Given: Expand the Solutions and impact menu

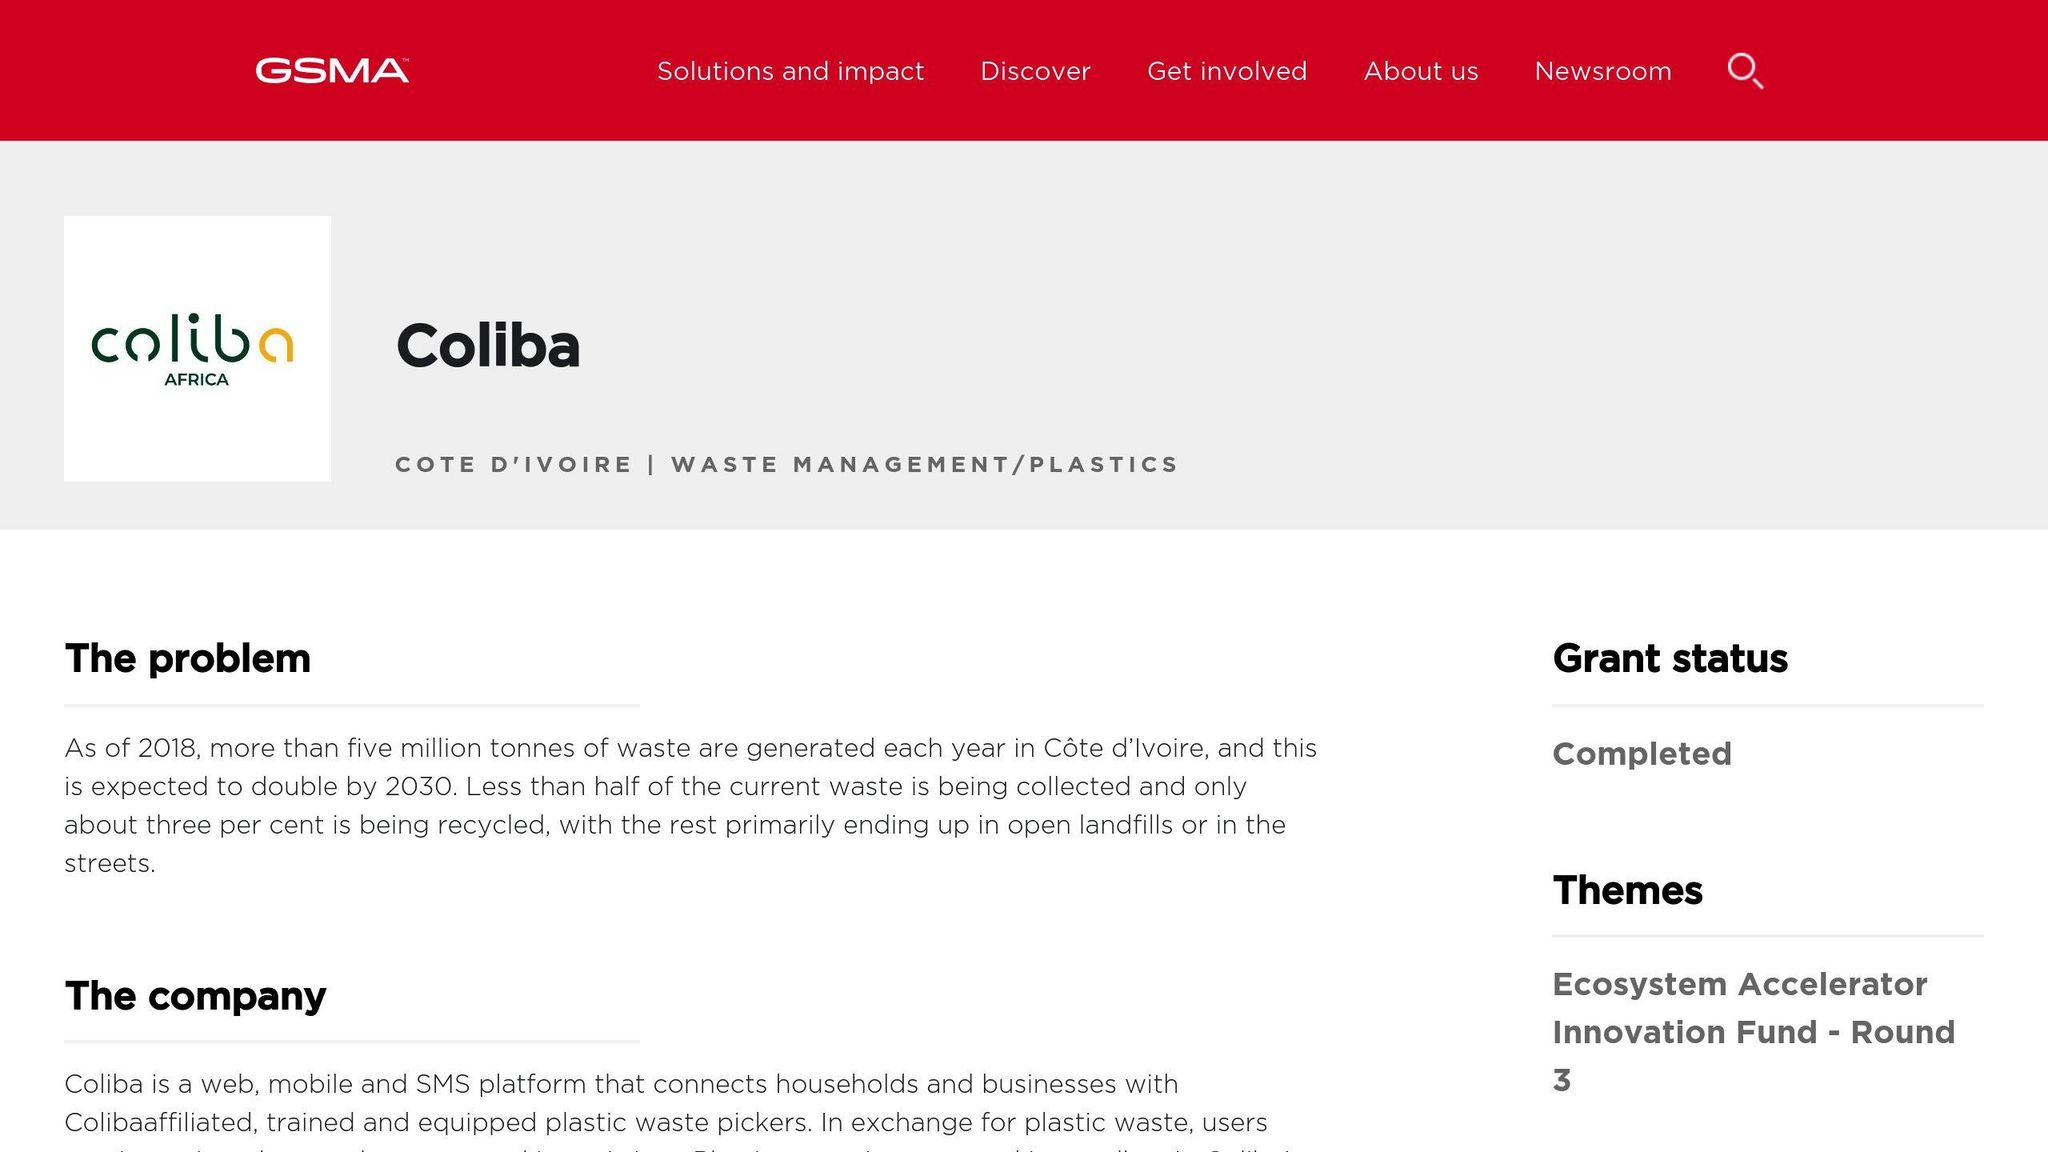Looking at the screenshot, I should (790, 71).
